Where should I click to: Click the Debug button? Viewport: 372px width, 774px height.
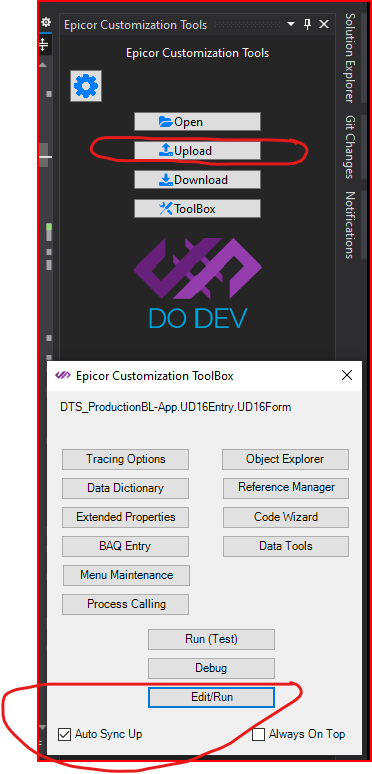[211, 668]
